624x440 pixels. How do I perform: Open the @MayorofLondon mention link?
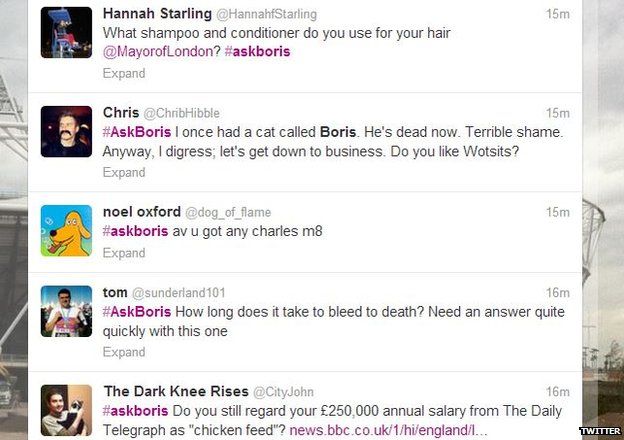(x=158, y=51)
